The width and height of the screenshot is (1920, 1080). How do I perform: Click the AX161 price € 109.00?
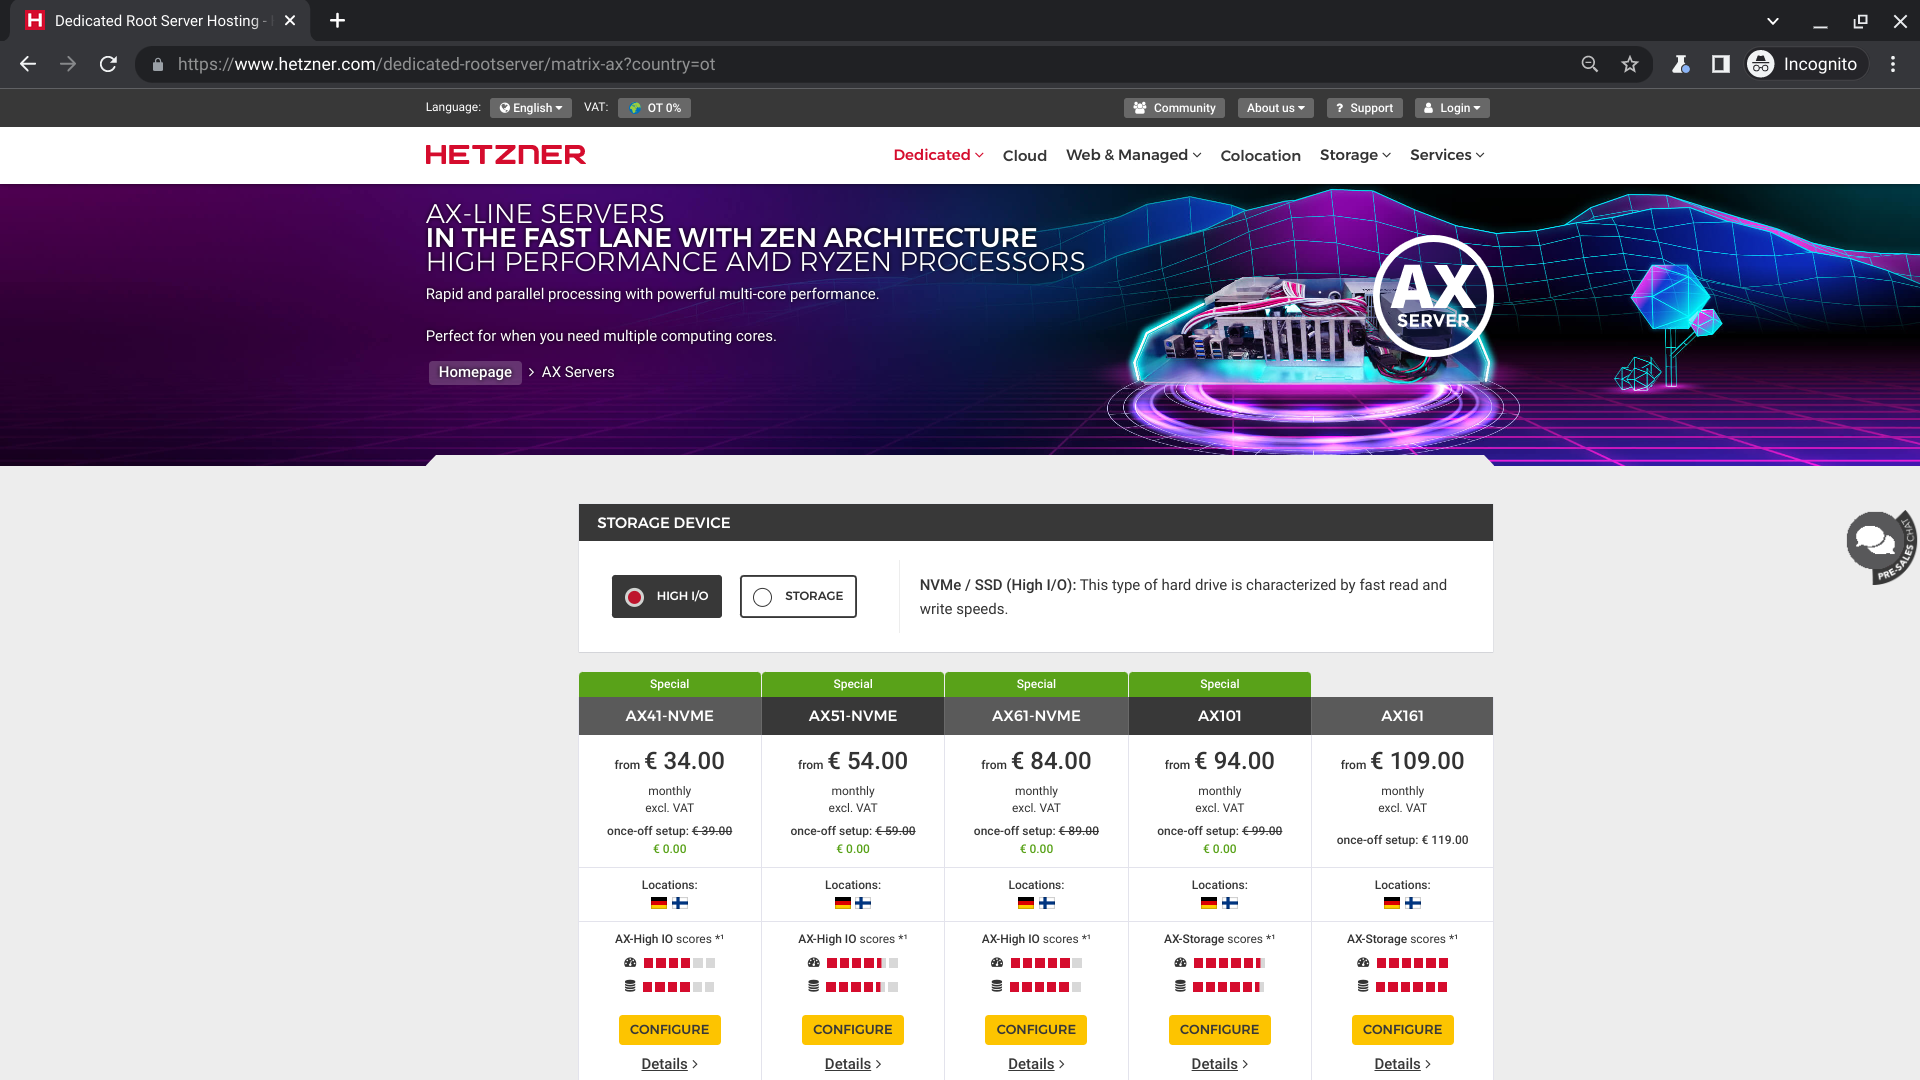(1417, 761)
